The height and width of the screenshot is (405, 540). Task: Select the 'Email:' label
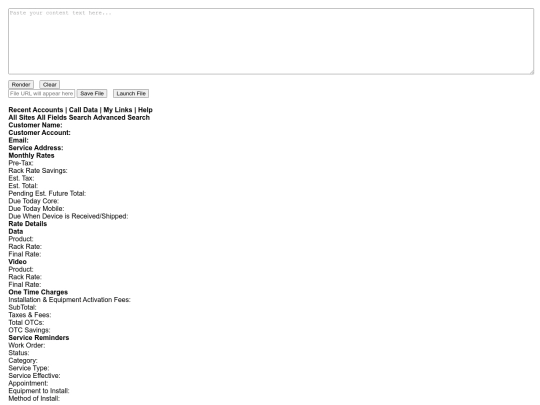[x=19, y=140]
